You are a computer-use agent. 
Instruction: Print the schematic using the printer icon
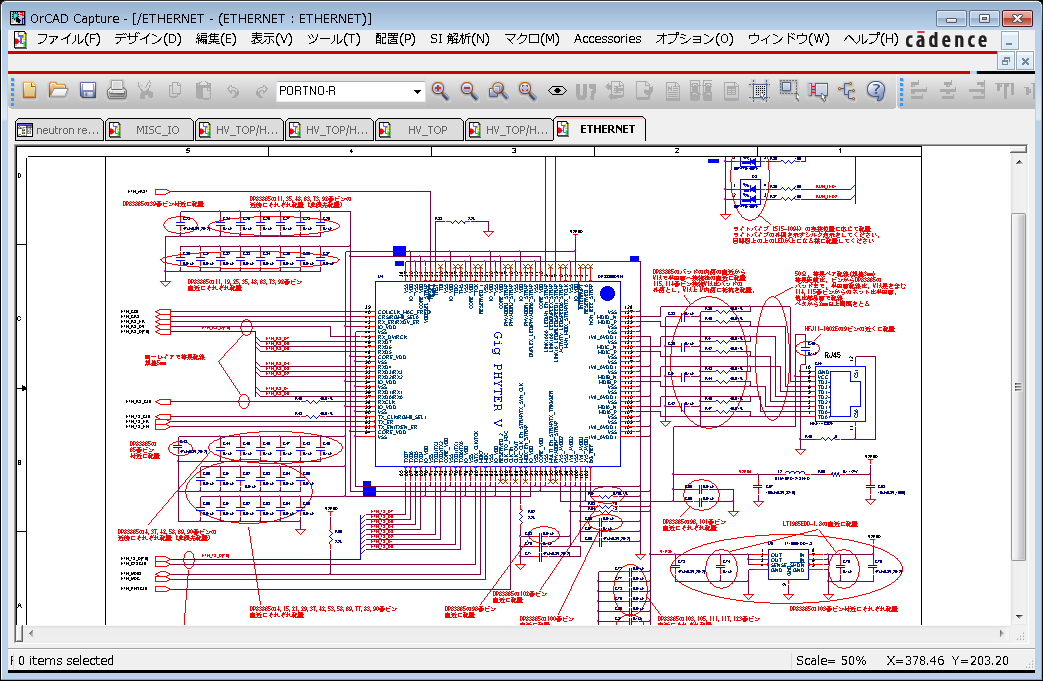click(x=116, y=90)
